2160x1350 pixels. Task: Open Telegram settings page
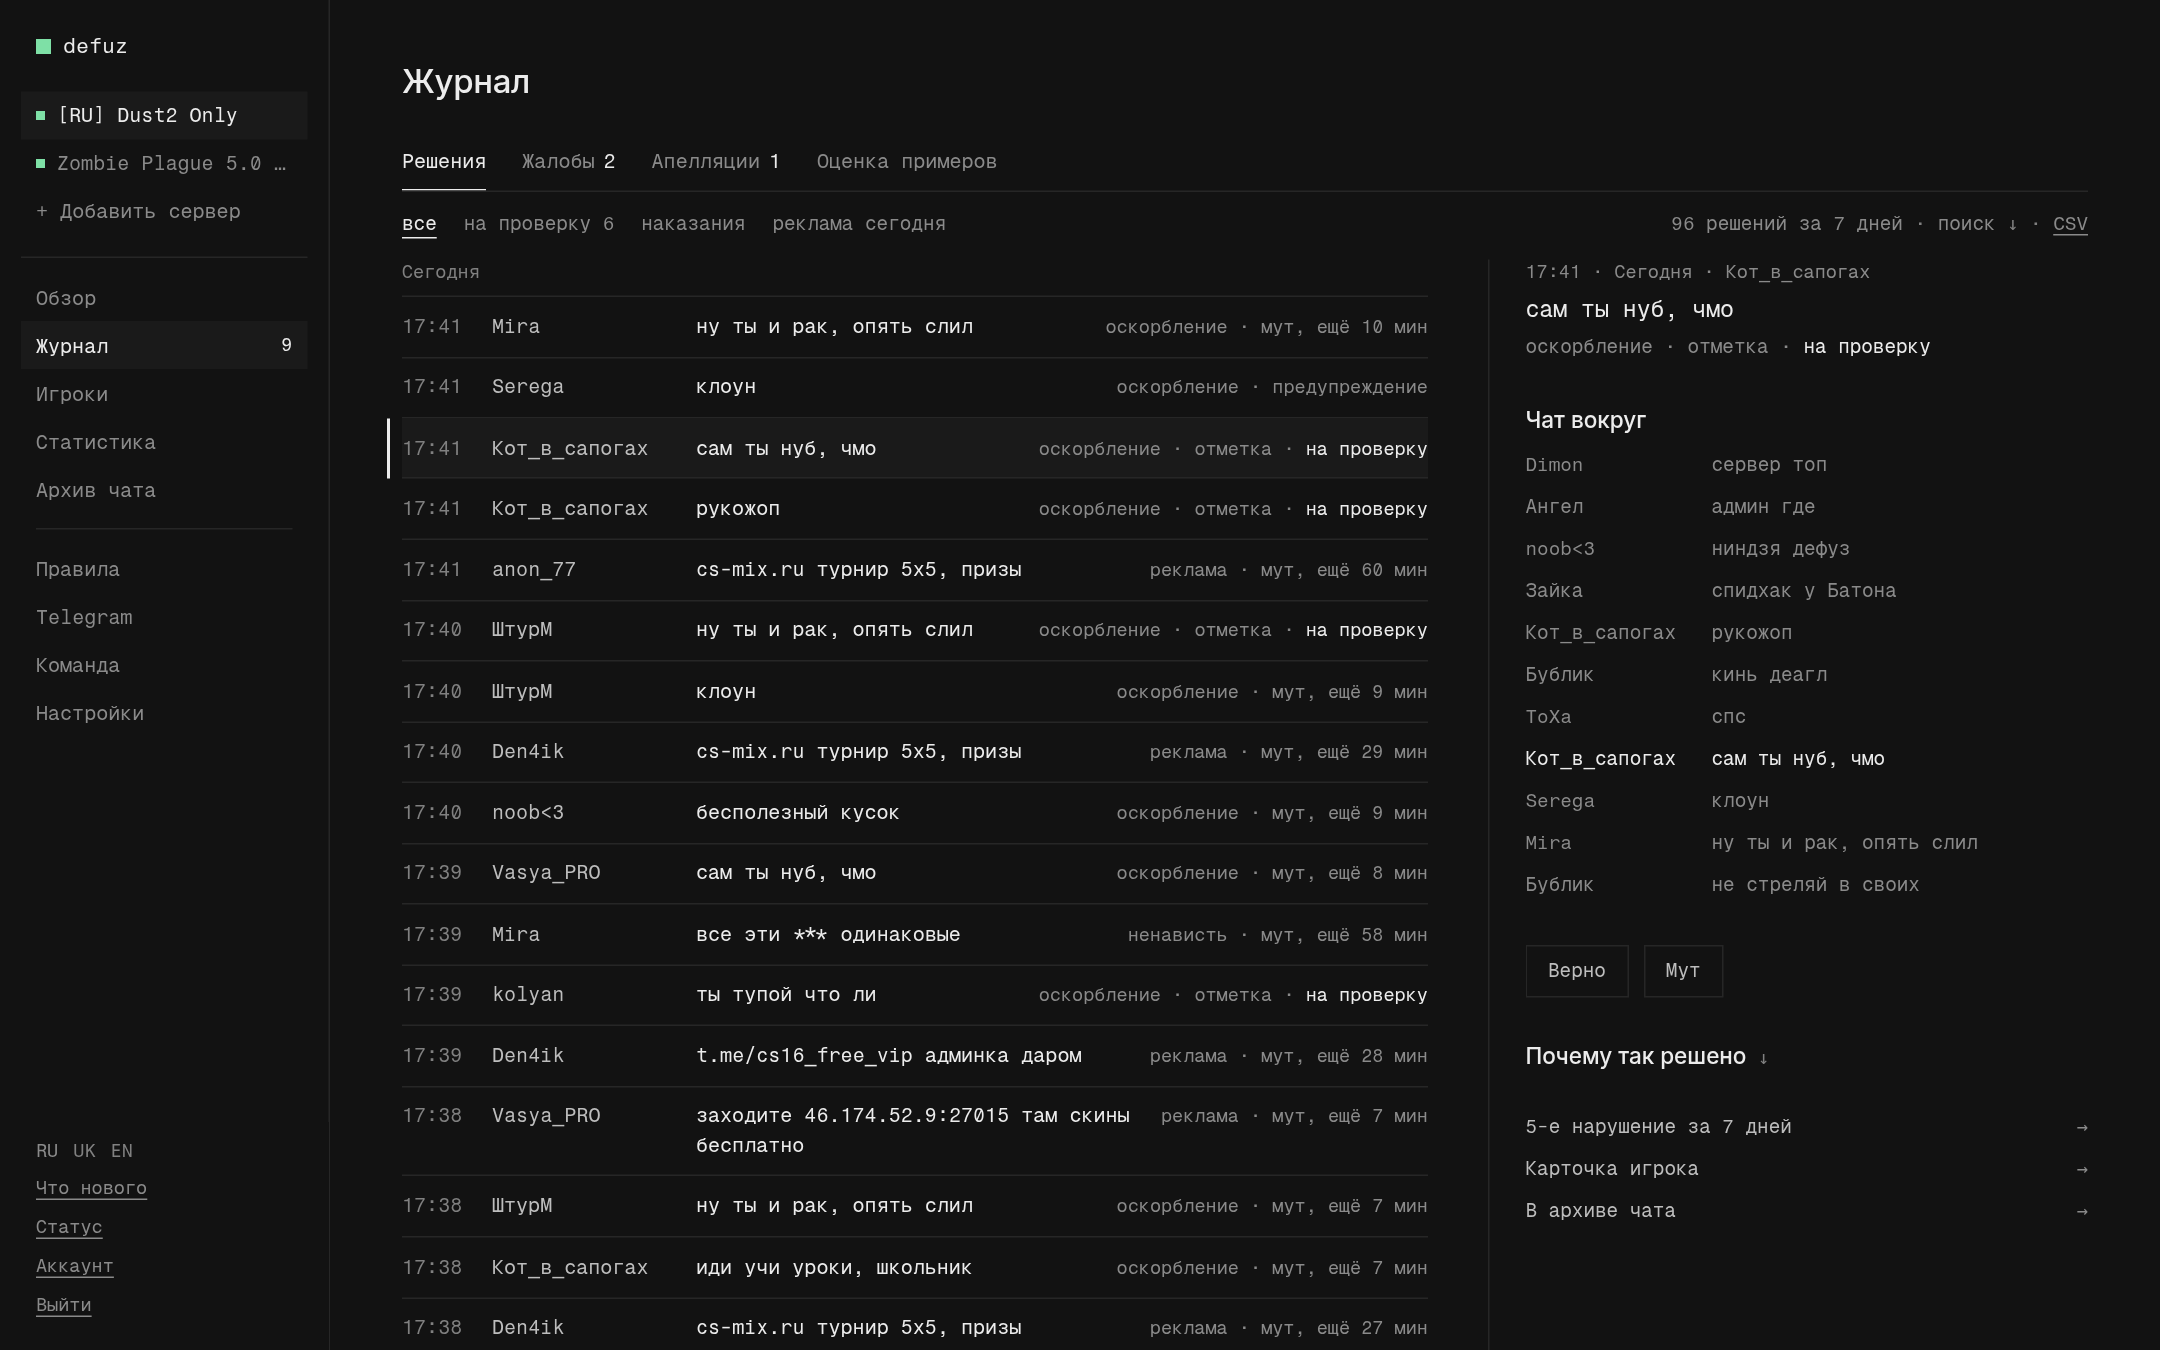pos(164,617)
